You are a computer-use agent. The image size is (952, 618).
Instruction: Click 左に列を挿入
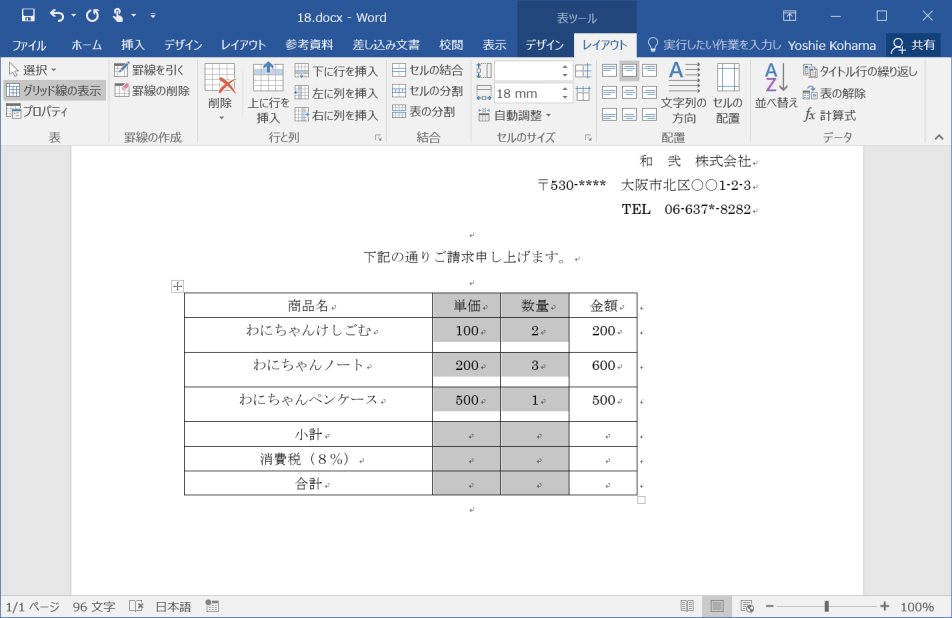click(x=336, y=93)
